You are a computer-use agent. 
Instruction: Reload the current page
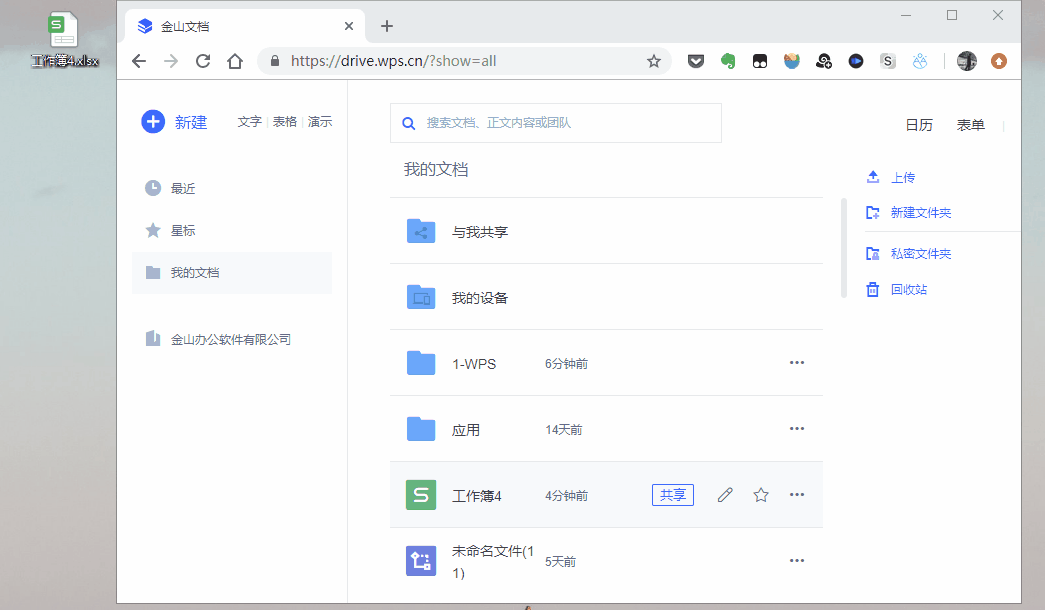tap(203, 61)
